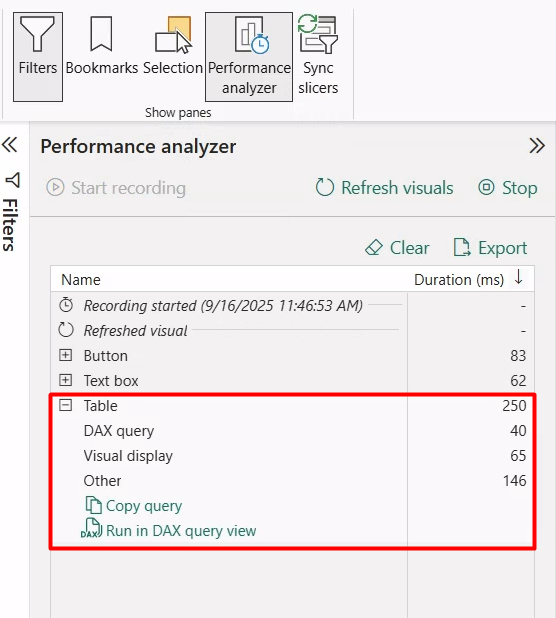Viewport: 556px width, 618px height.
Task: Expand the Button entry row
Action: pos(65,355)
